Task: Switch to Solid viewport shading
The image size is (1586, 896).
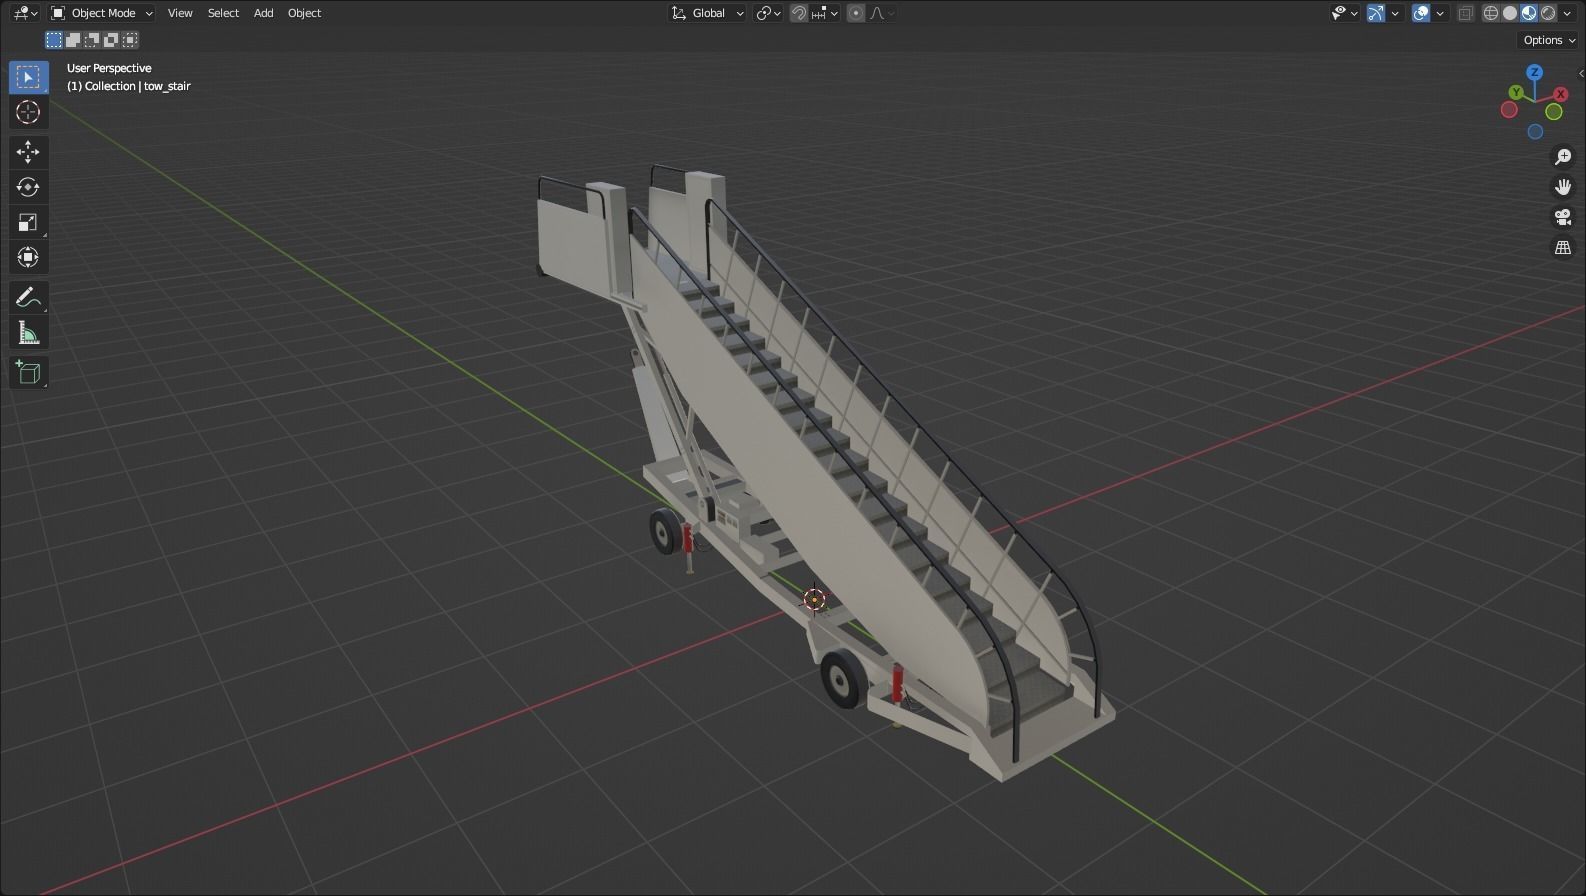Action: 1510,13
